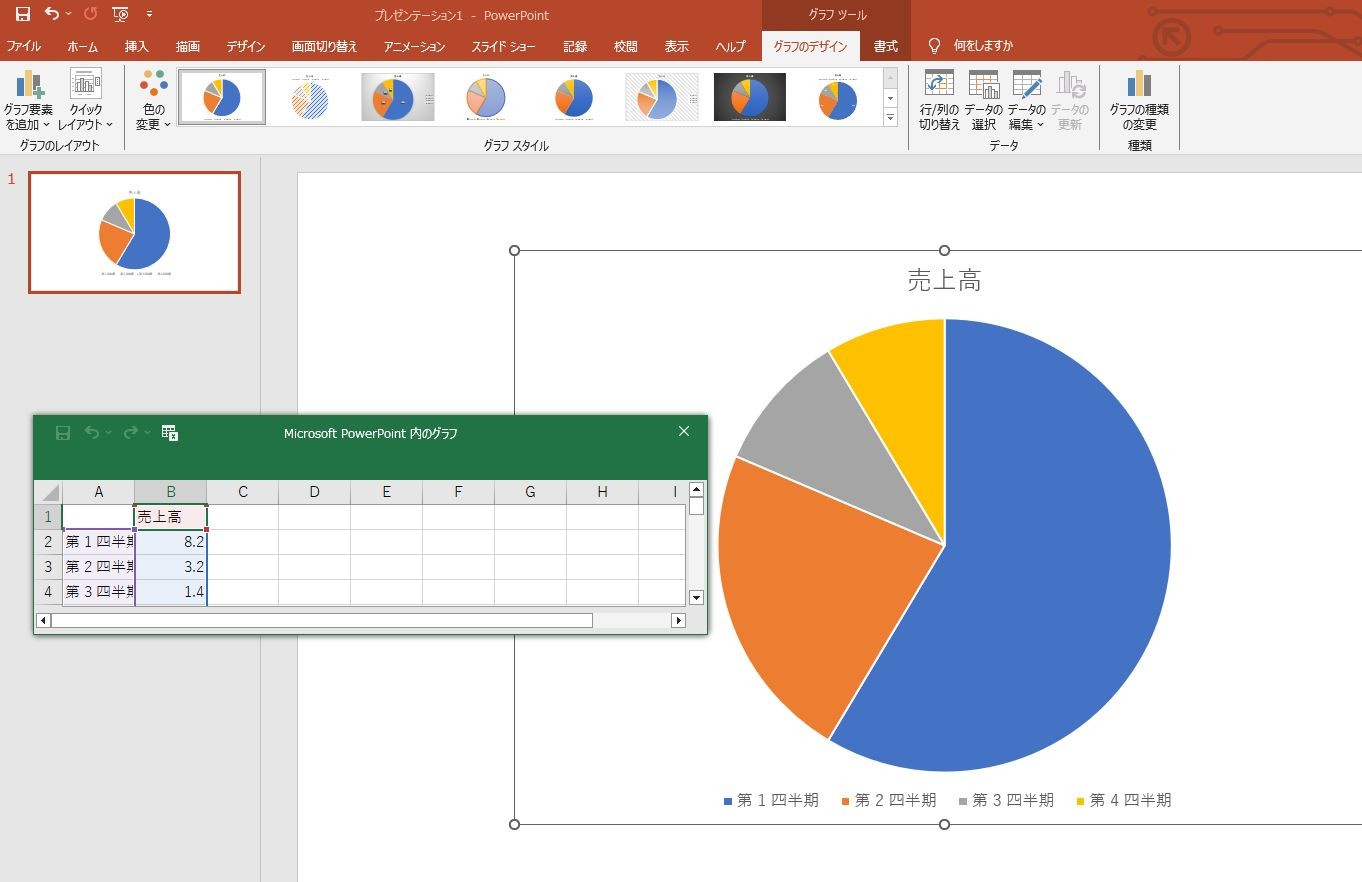Screen dimensions: 1362x882
Task: Click Select All corner of spreadsheet
Action: point(49,492)
